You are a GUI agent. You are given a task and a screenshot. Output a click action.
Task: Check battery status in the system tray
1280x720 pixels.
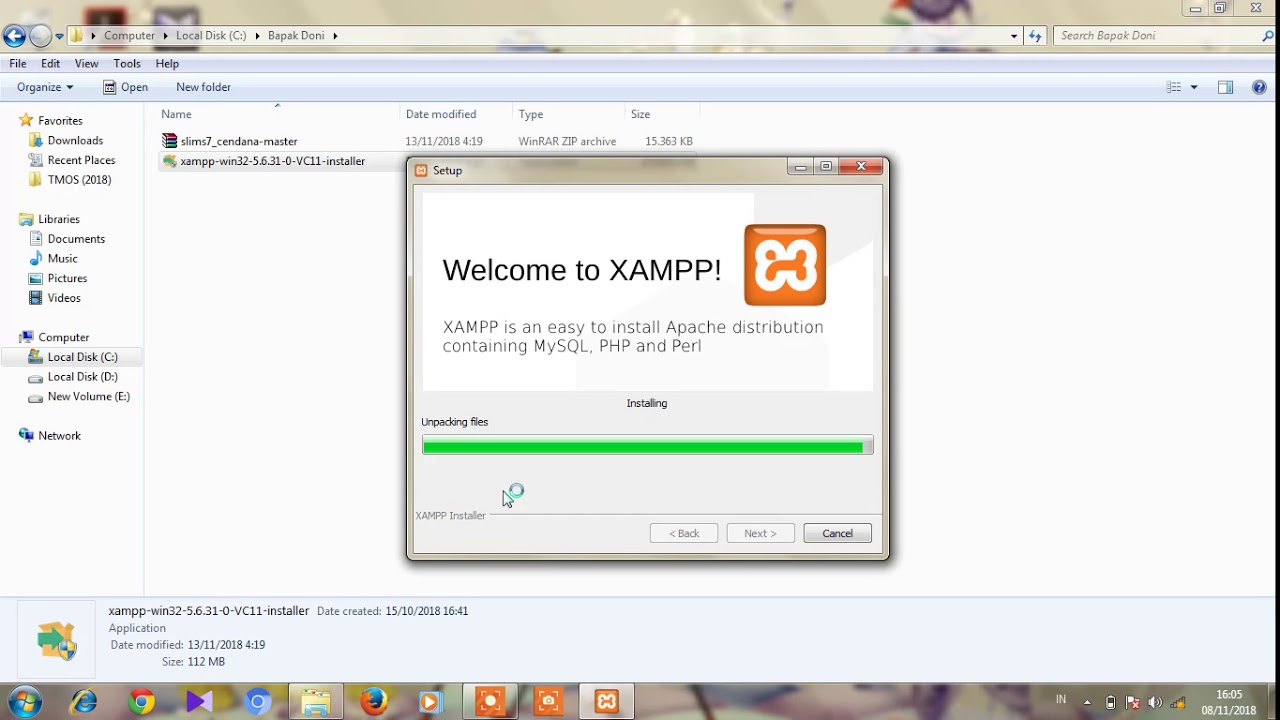tap(1110, 702)
